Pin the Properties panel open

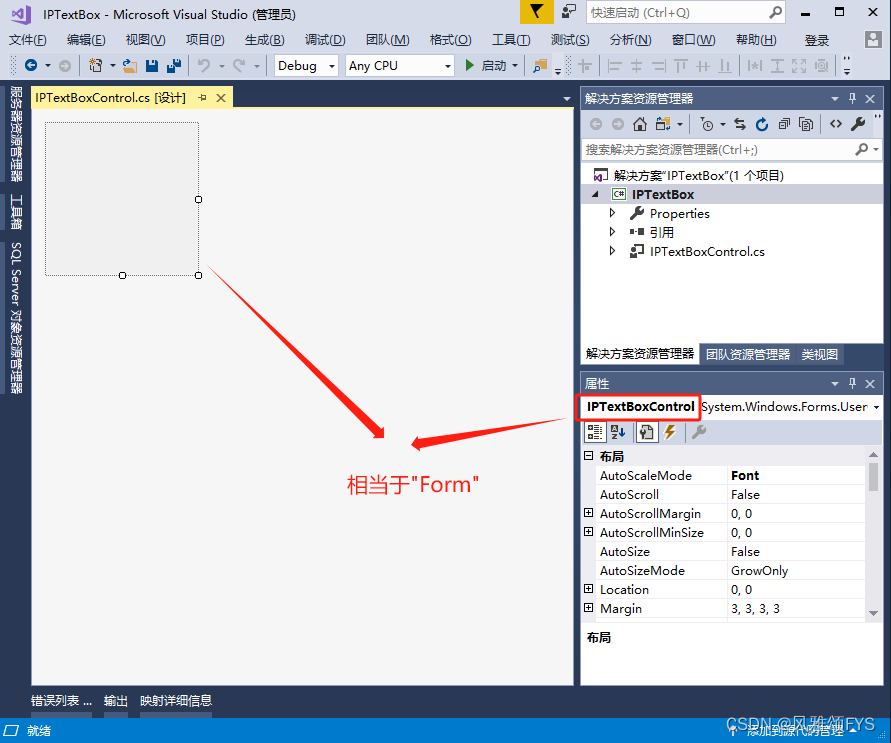coord(852,383)
